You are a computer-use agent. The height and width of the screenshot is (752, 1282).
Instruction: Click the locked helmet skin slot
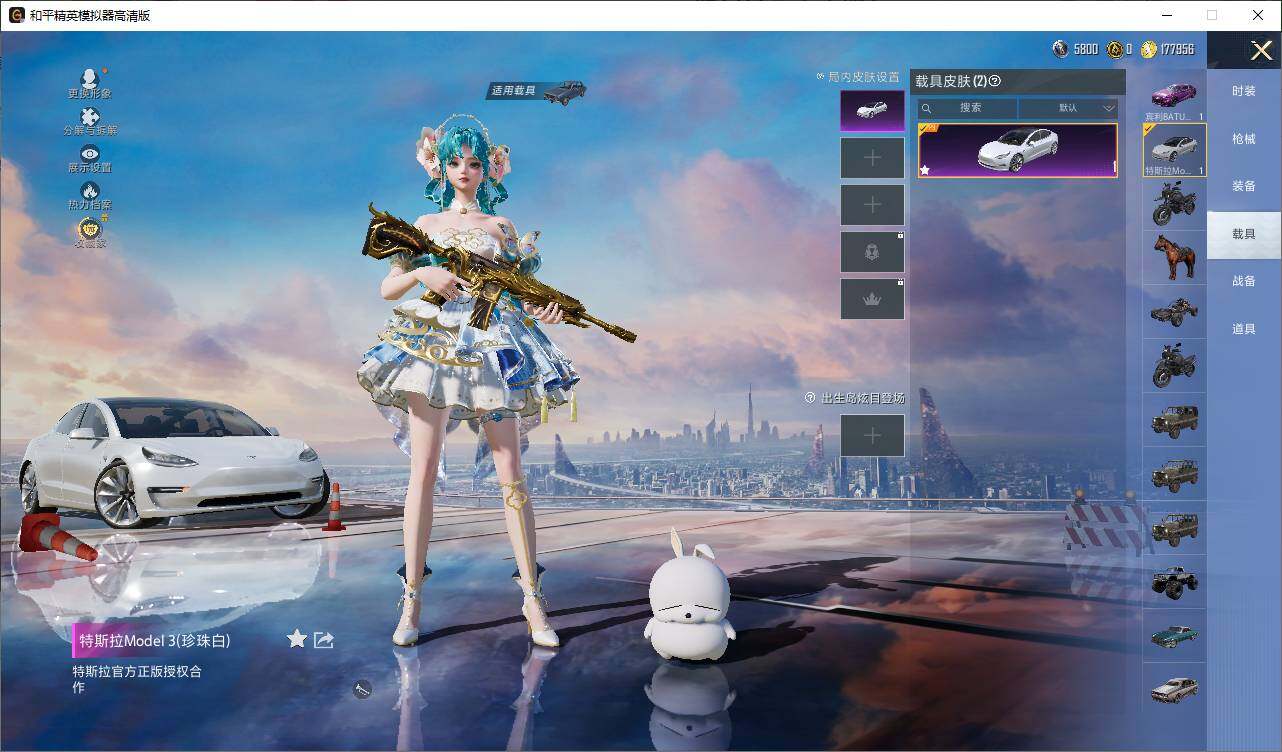tap(872, 252)
